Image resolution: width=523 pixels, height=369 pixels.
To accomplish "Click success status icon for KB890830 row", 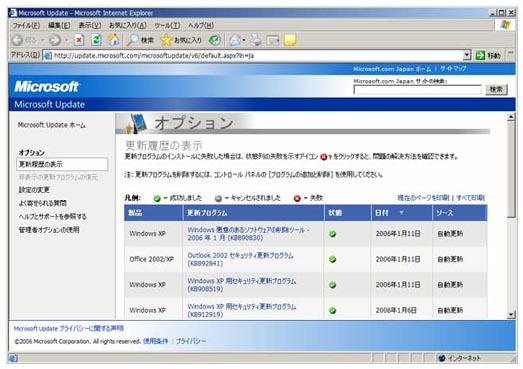I will 332,234.
